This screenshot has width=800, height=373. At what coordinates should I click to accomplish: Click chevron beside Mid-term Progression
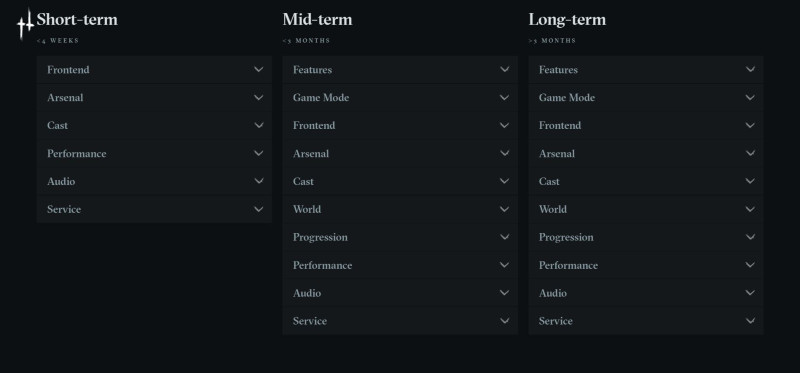click(x=505, y=237)
